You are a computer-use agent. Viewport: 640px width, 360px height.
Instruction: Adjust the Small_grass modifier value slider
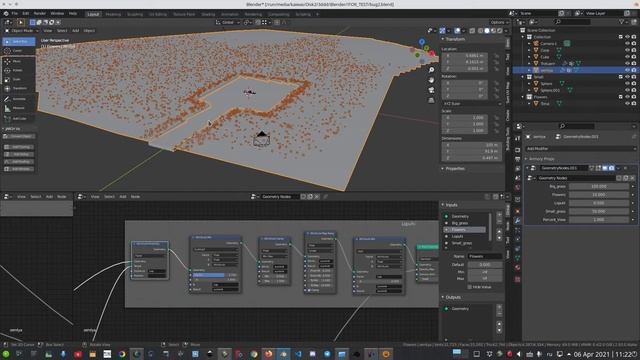[x=599, y=211]
